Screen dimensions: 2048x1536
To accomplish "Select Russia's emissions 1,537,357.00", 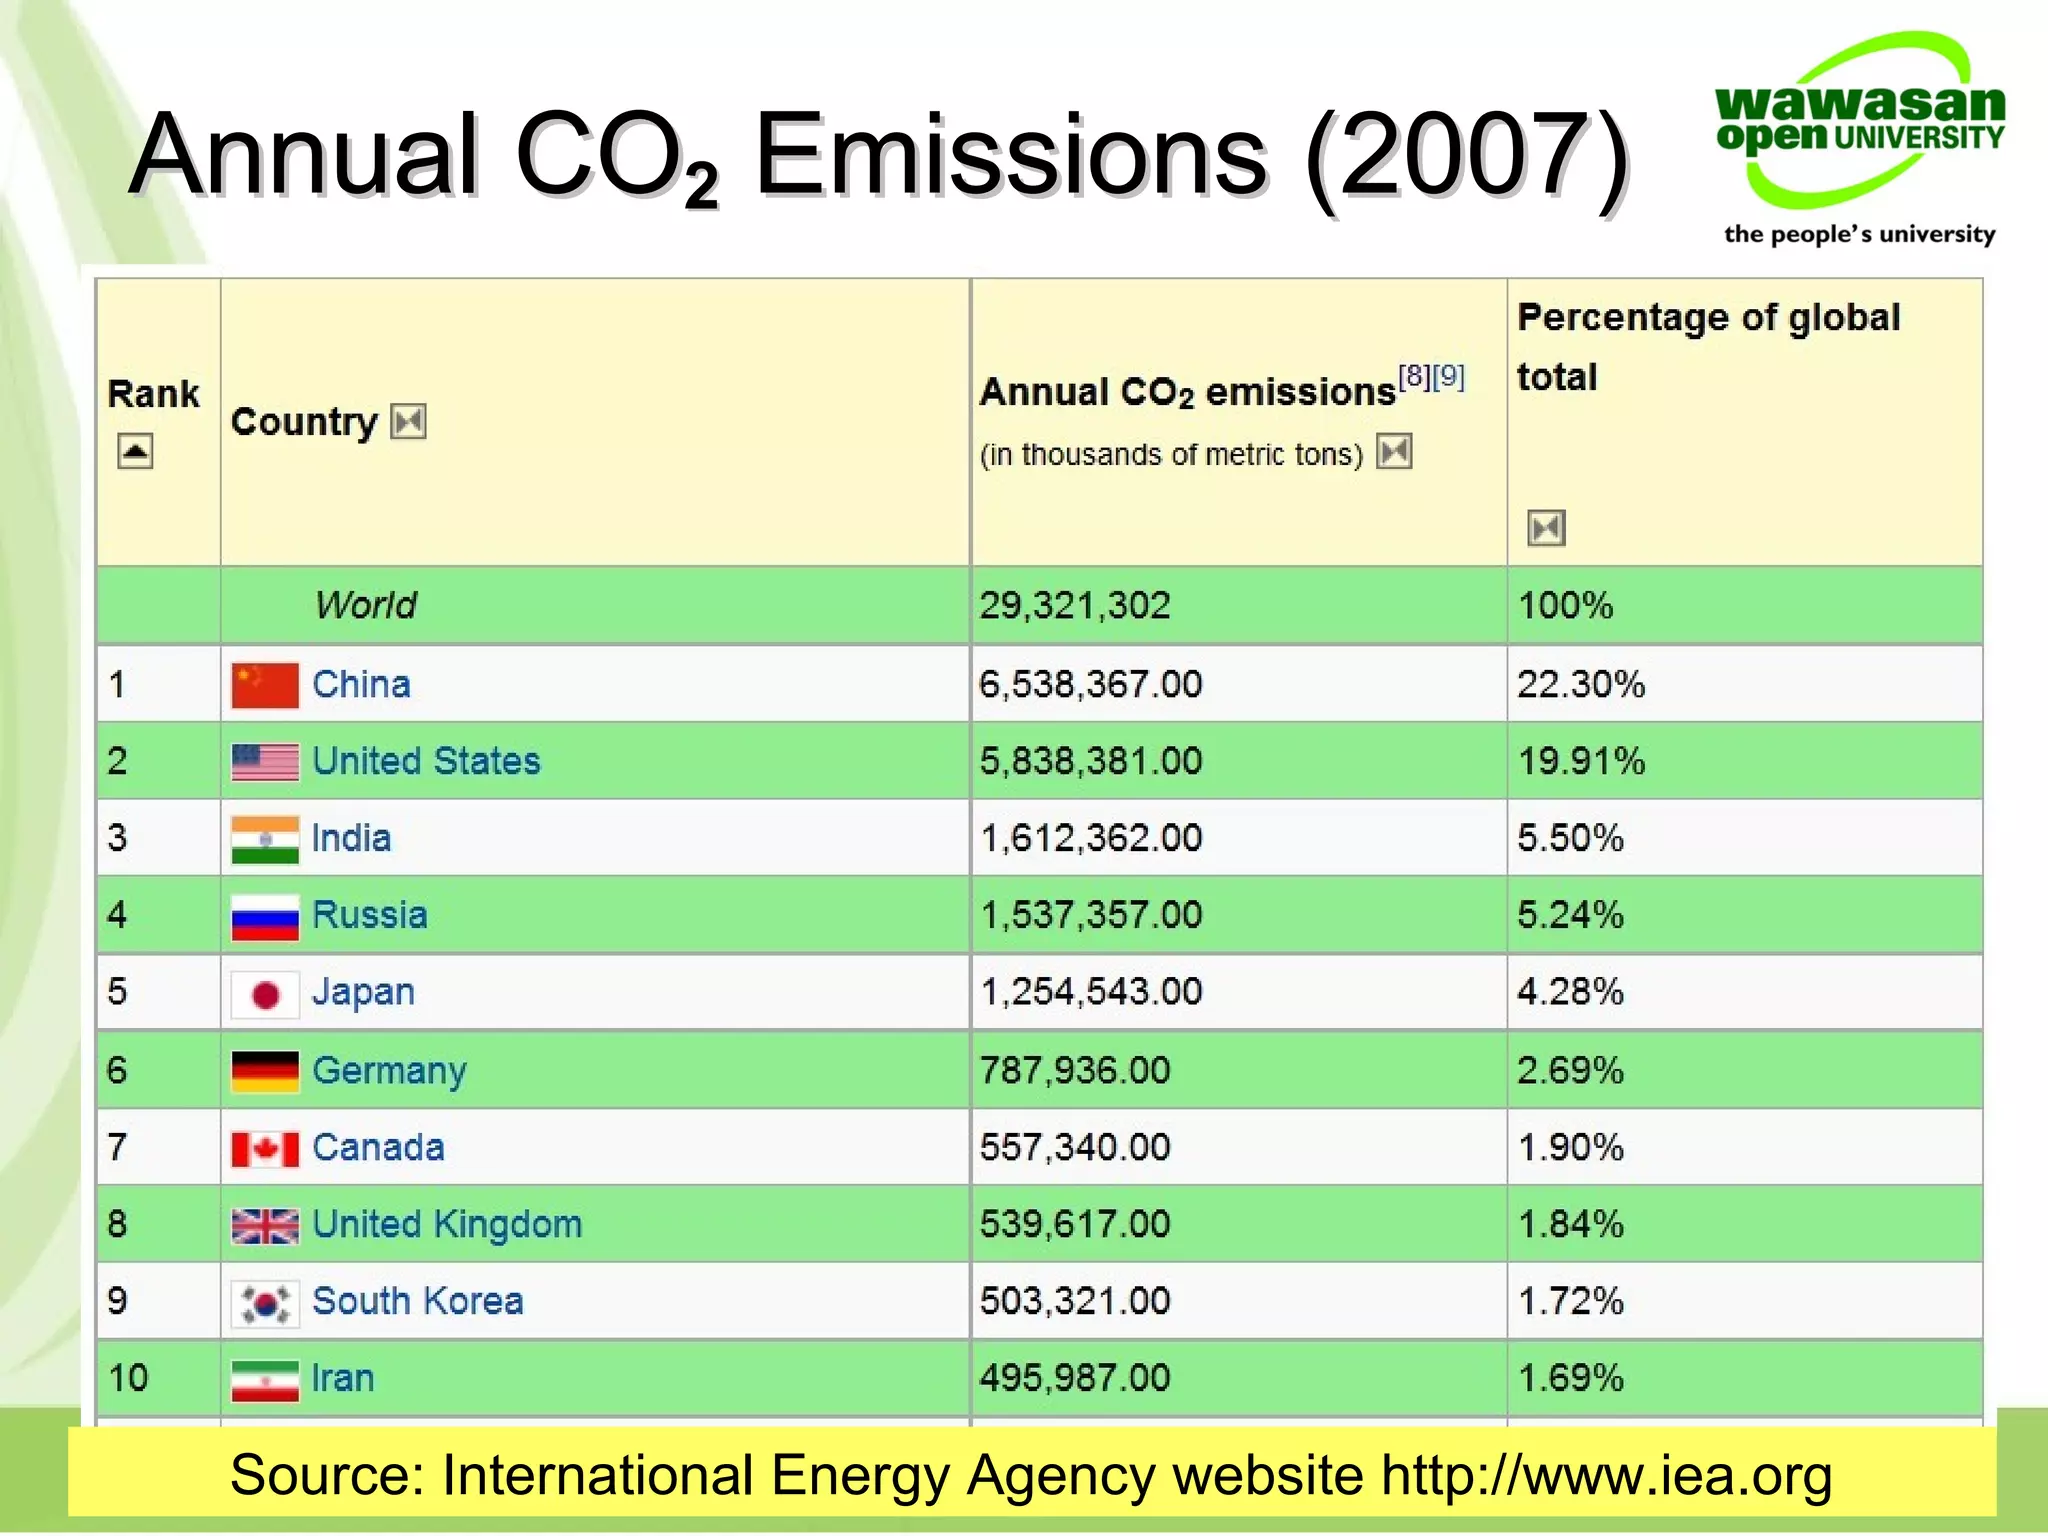I will [1091, 916].
